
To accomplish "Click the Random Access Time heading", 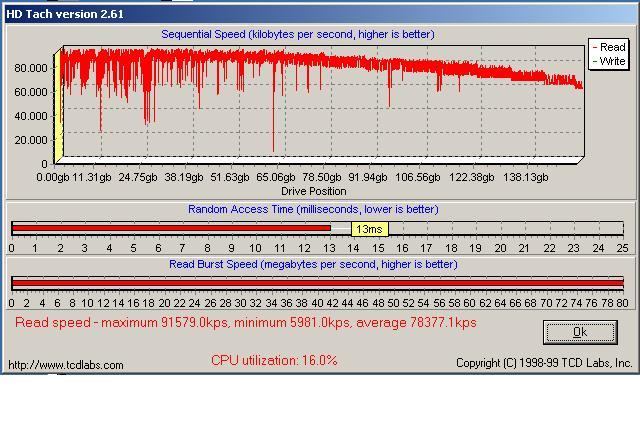I will pos(313,209).
